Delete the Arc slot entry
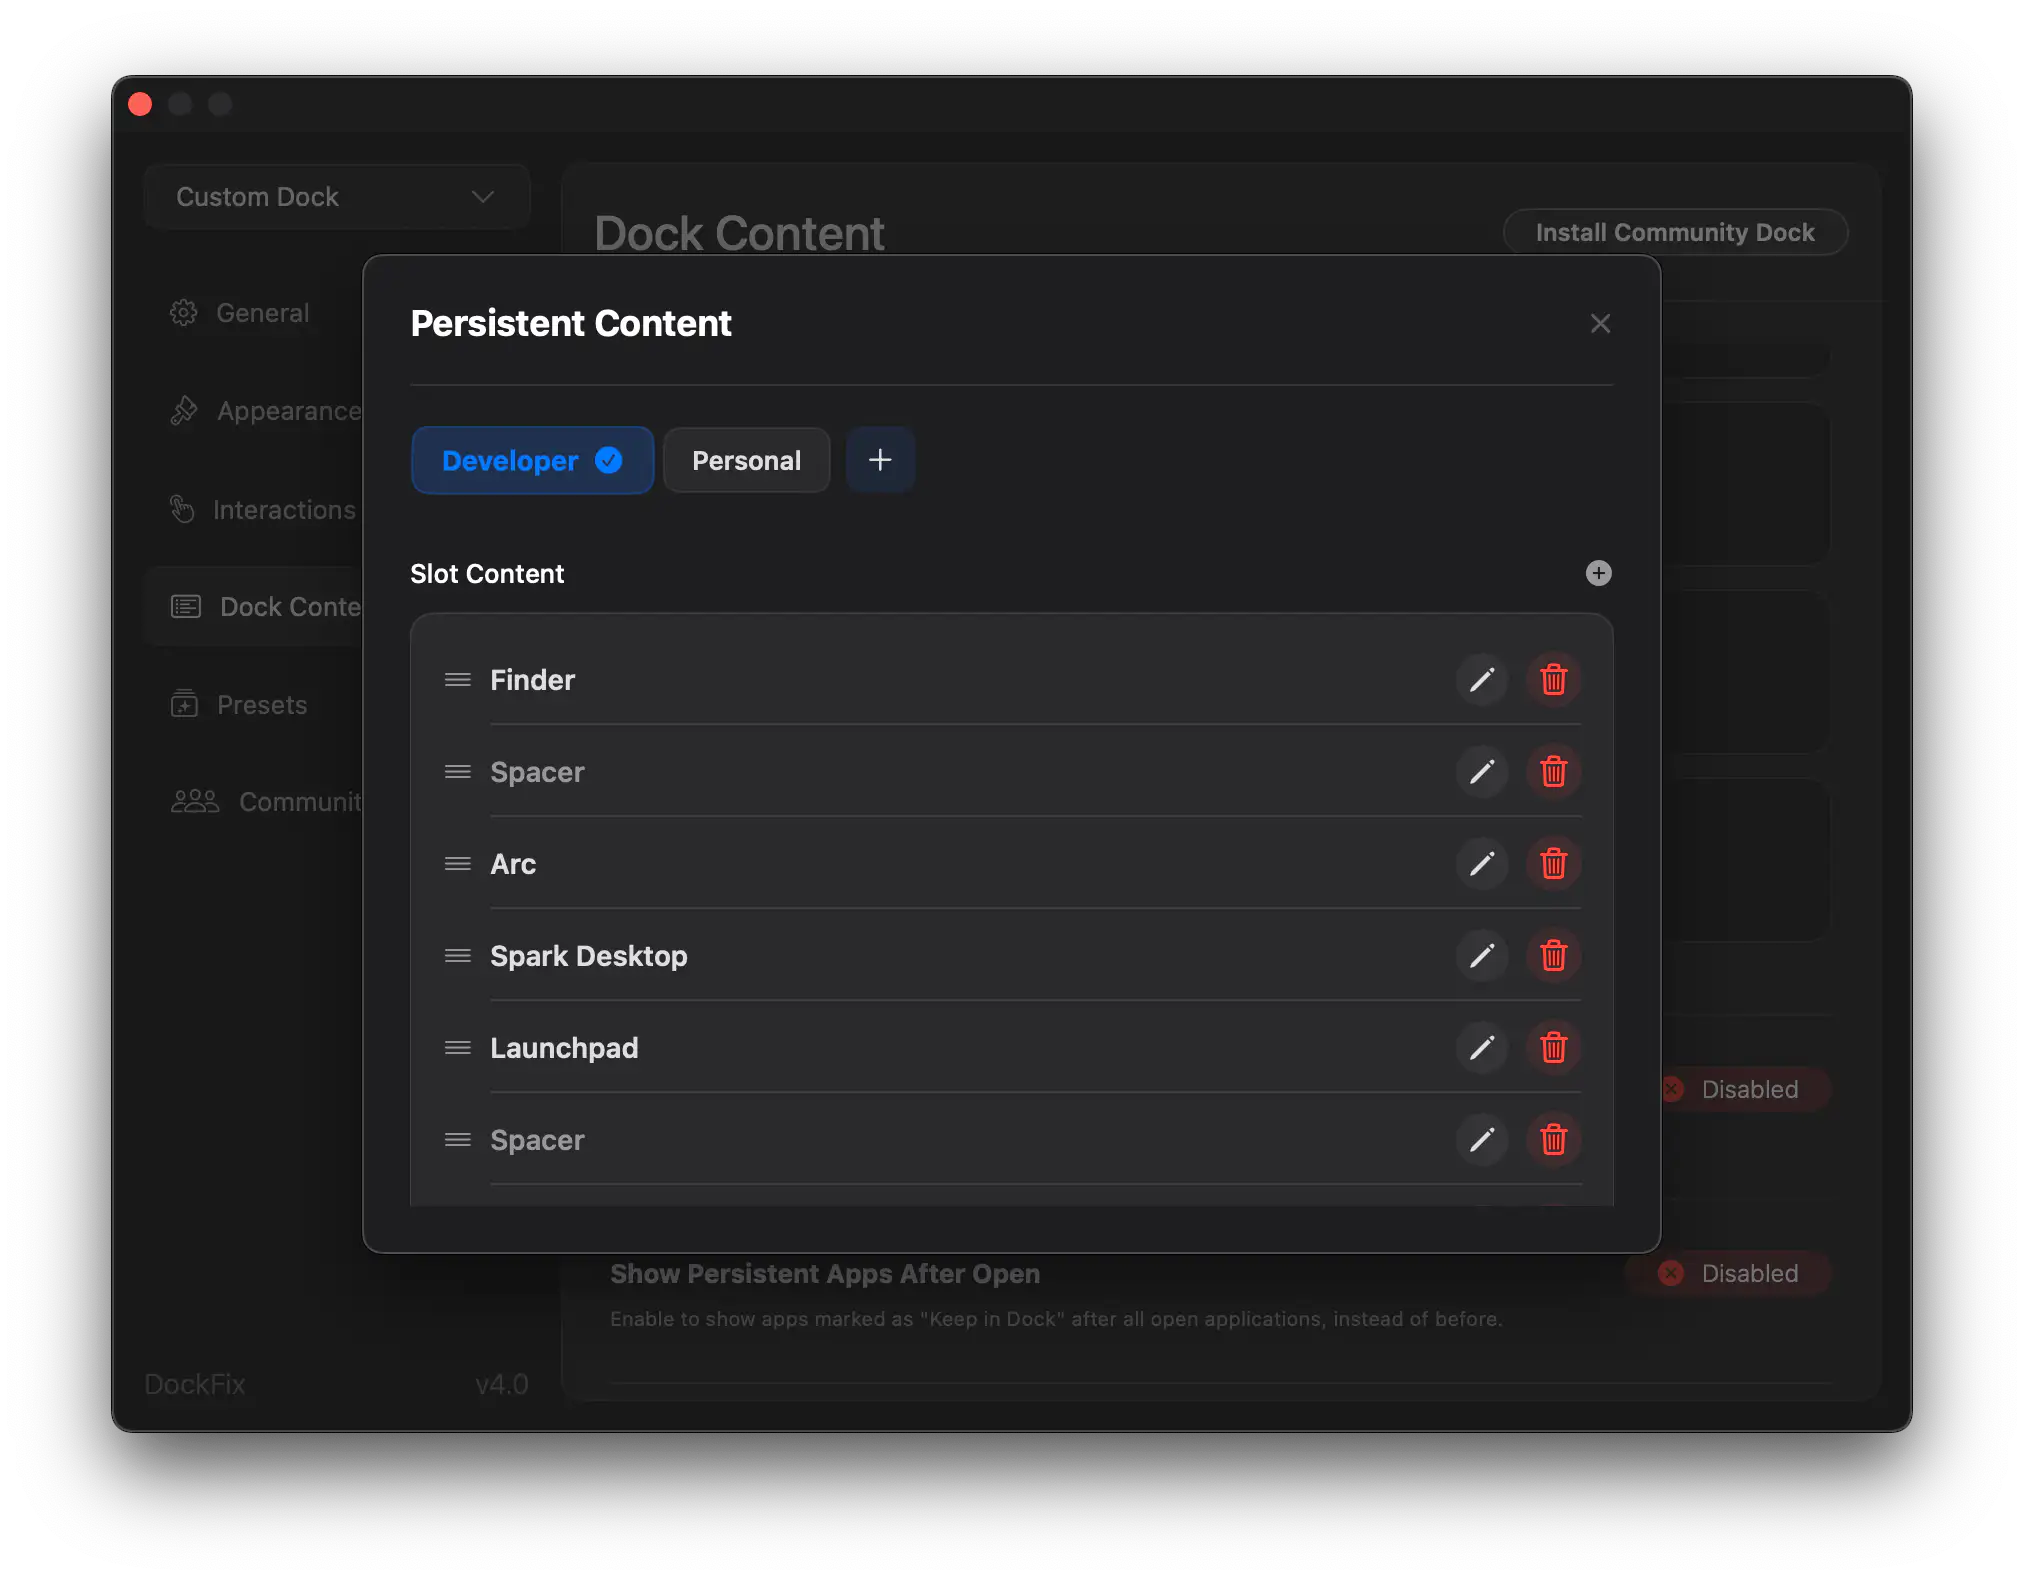This screenshot has height=1580, width=2024. 1553,863
